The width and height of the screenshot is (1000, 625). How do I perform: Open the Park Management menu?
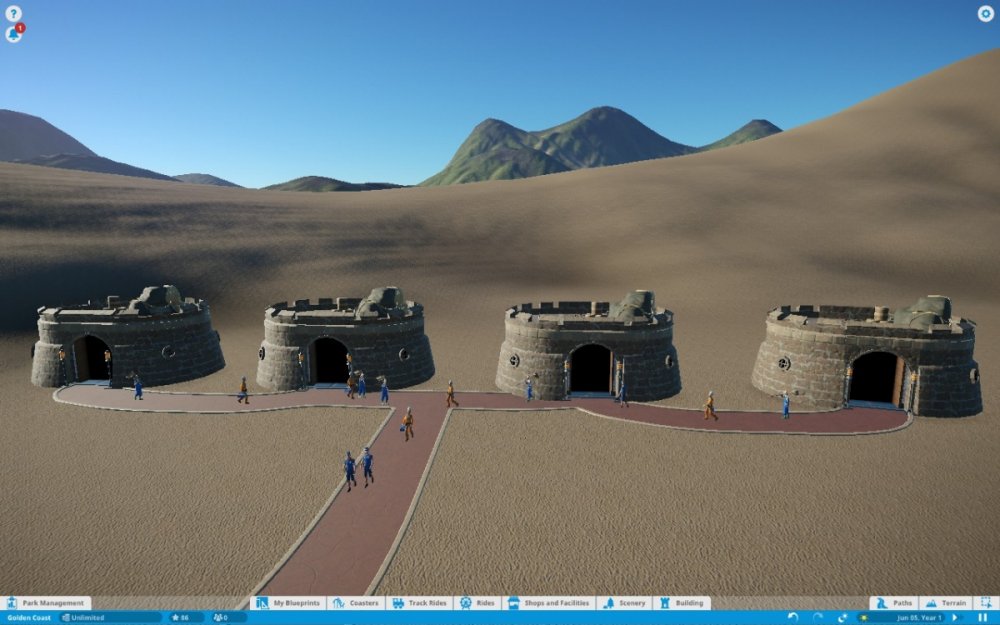(47, 603)
